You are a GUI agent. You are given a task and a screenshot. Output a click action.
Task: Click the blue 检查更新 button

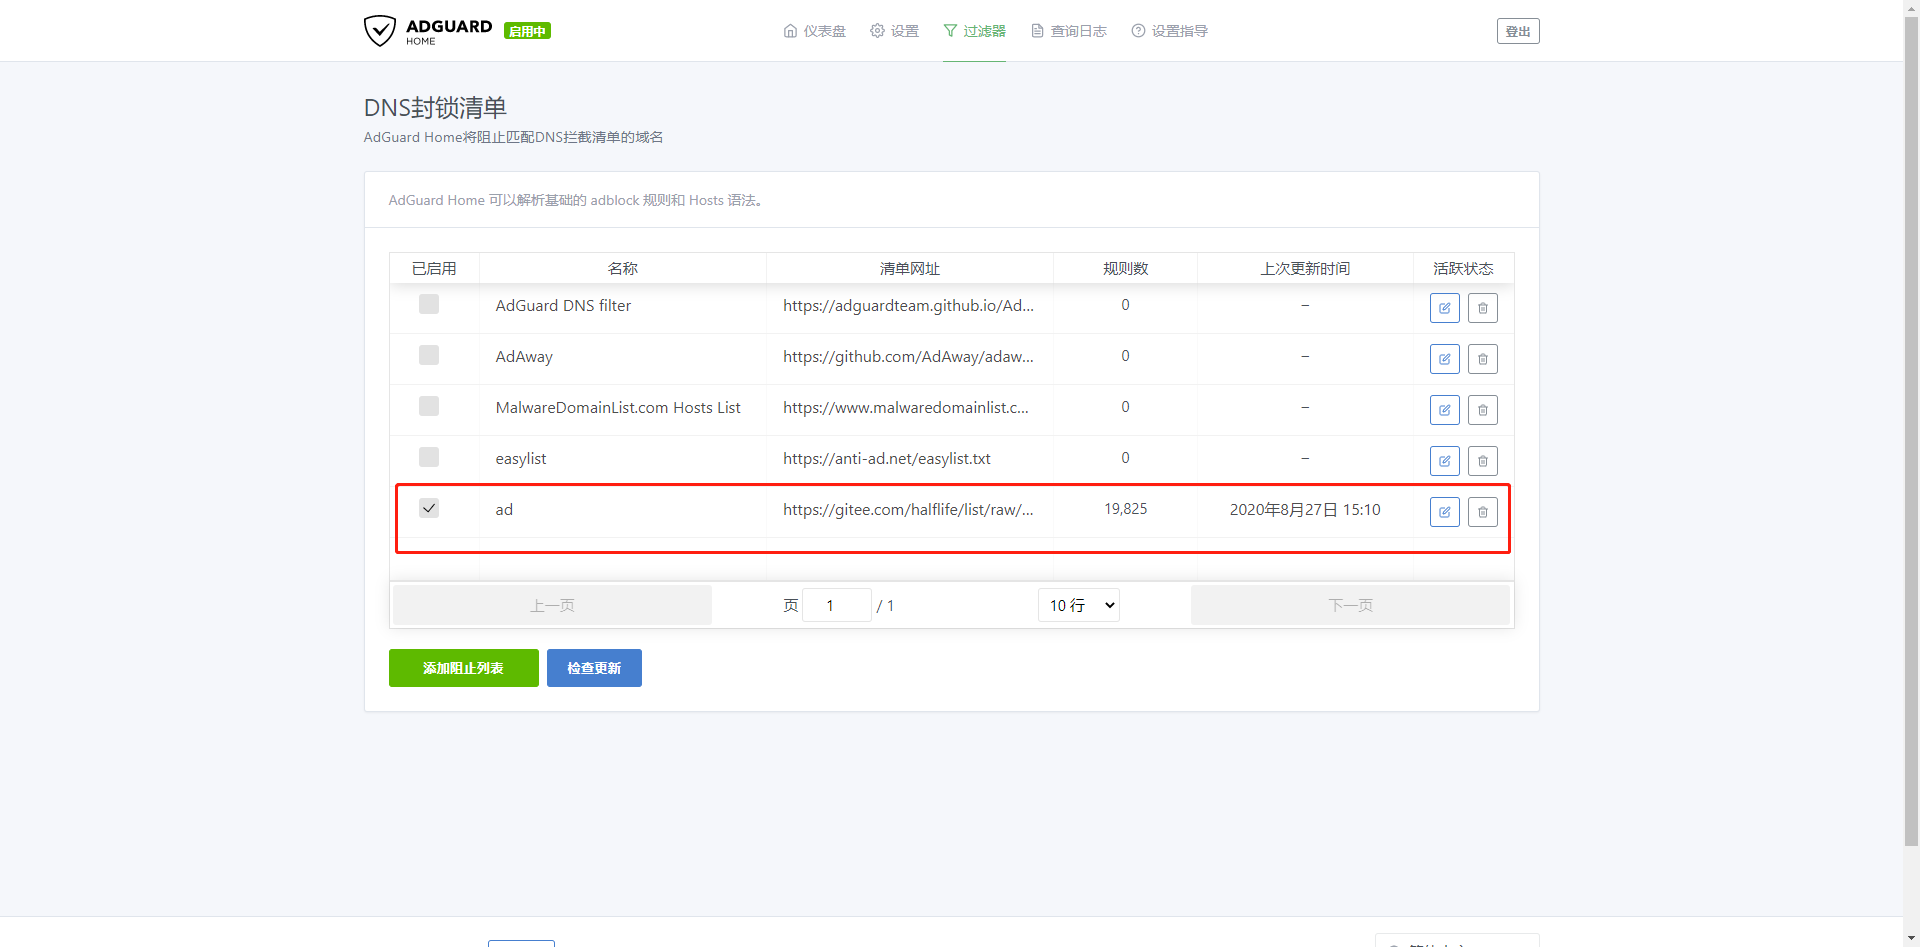coord(594,668)
